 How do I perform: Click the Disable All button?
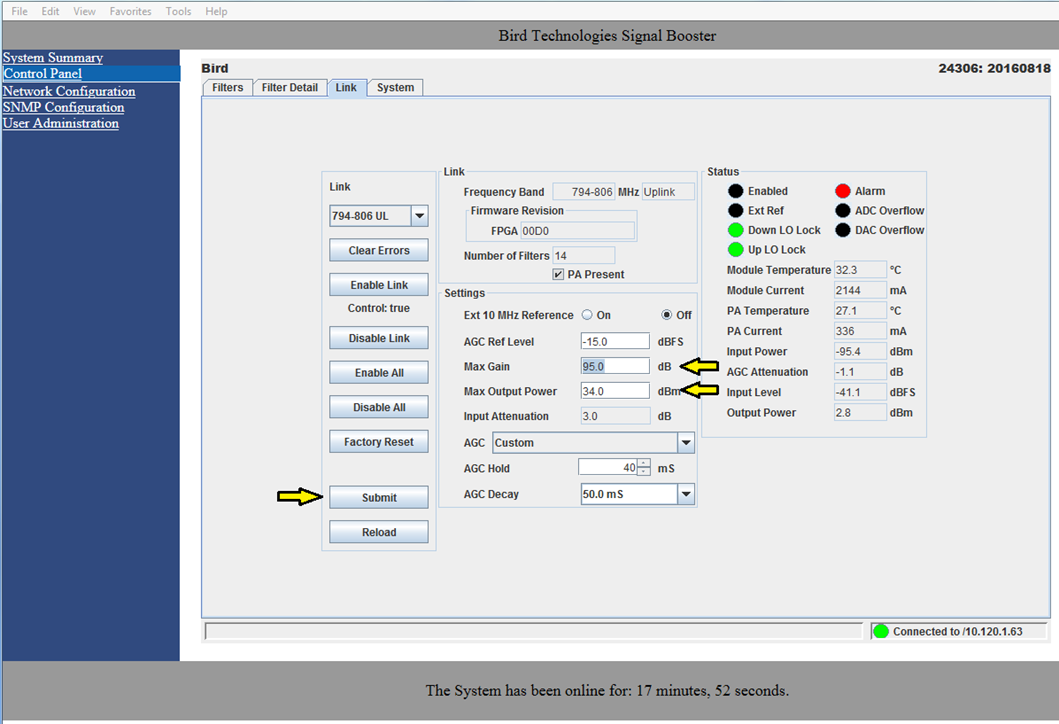click(x=379, y=407)
